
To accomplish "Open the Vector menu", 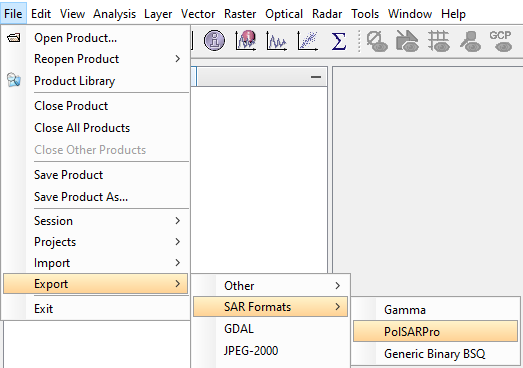I will click(x=198, y=14).
